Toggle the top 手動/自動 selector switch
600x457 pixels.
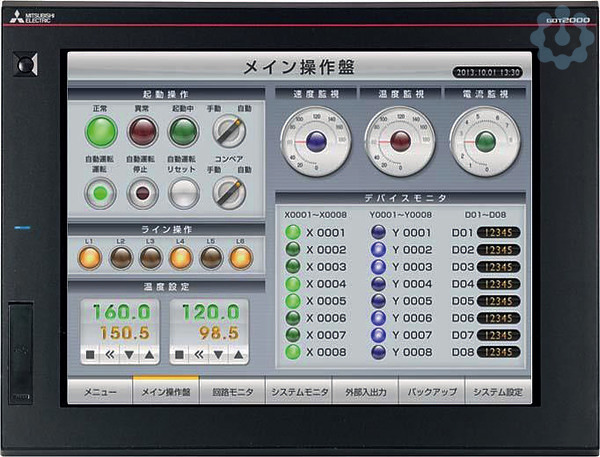pos(229,131)
